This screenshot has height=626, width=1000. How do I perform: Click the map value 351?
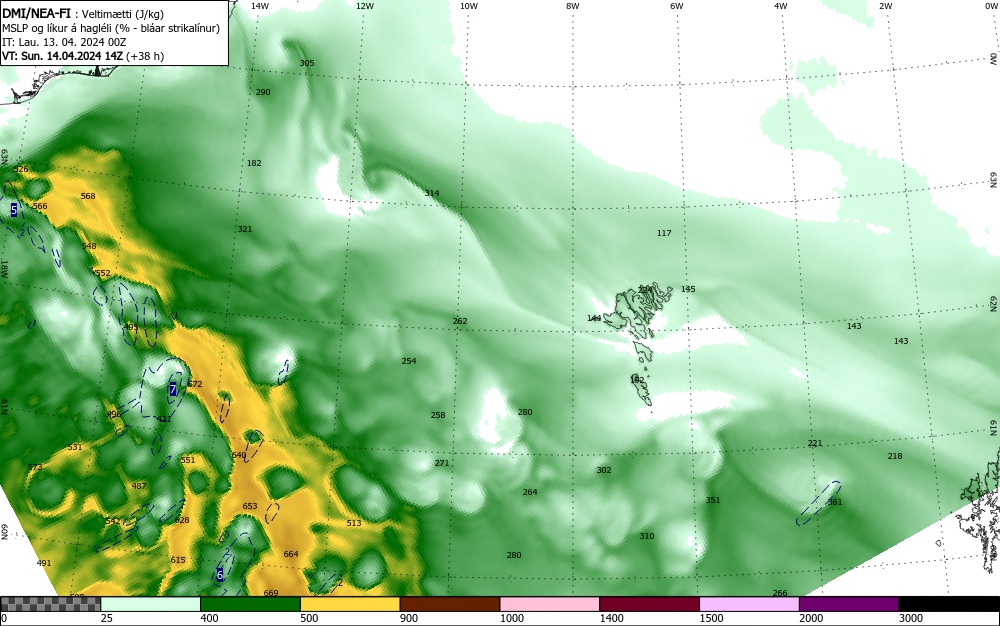point(712,500)
